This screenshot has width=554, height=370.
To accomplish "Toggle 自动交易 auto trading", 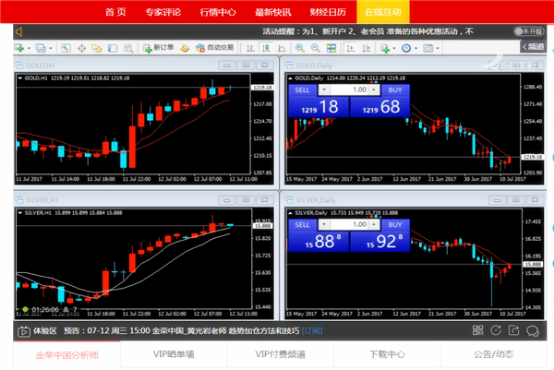I will [x=215, y=48].
